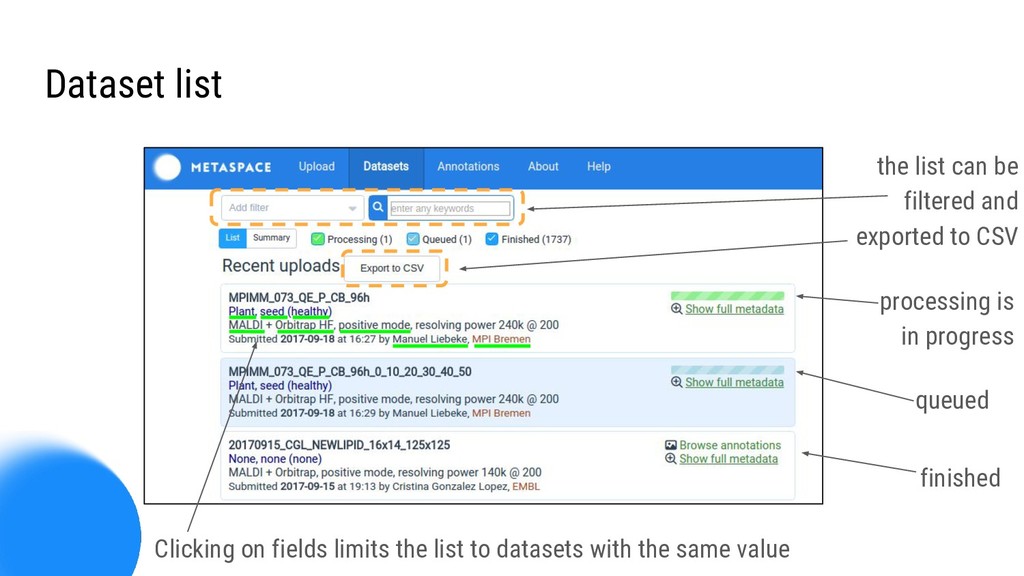
Task: Click the METASPACE round logo
Action: pos(167,167)
